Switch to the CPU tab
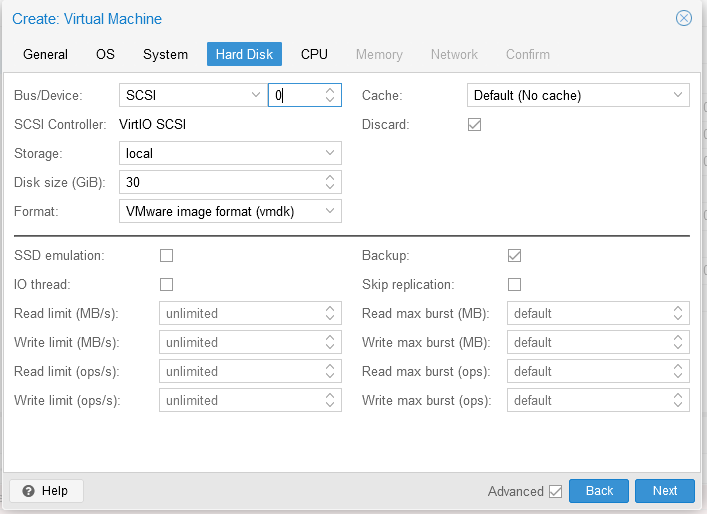The image size is (707, 514). [314, 54]
